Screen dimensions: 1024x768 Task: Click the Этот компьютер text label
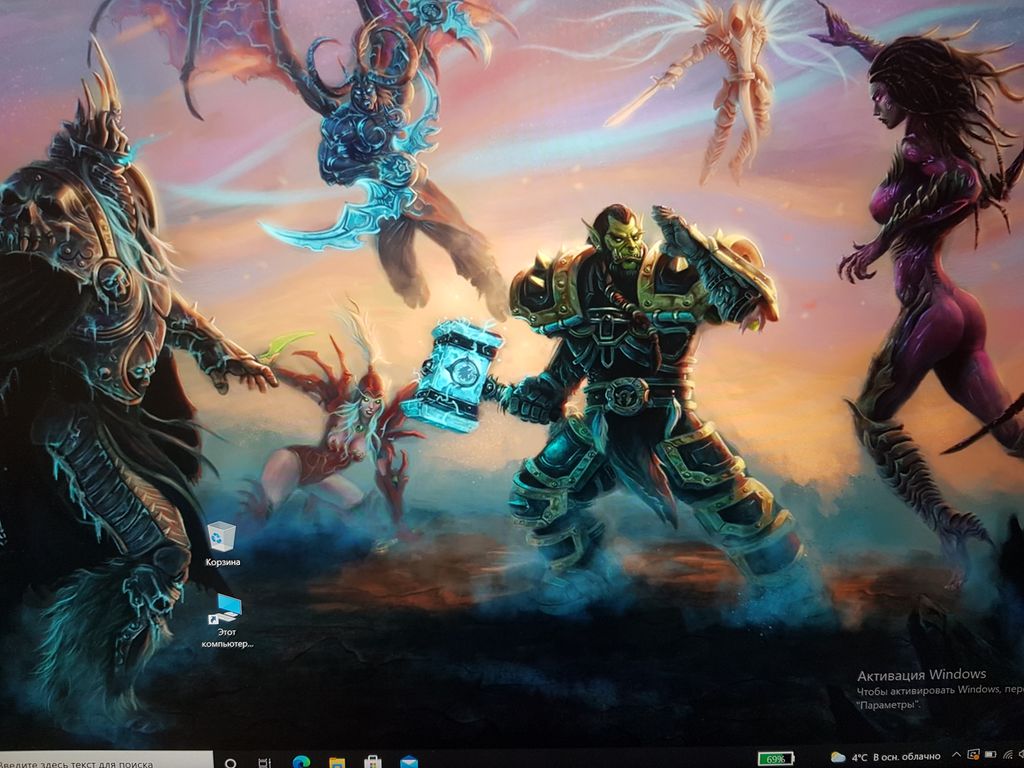click(228, 637)
